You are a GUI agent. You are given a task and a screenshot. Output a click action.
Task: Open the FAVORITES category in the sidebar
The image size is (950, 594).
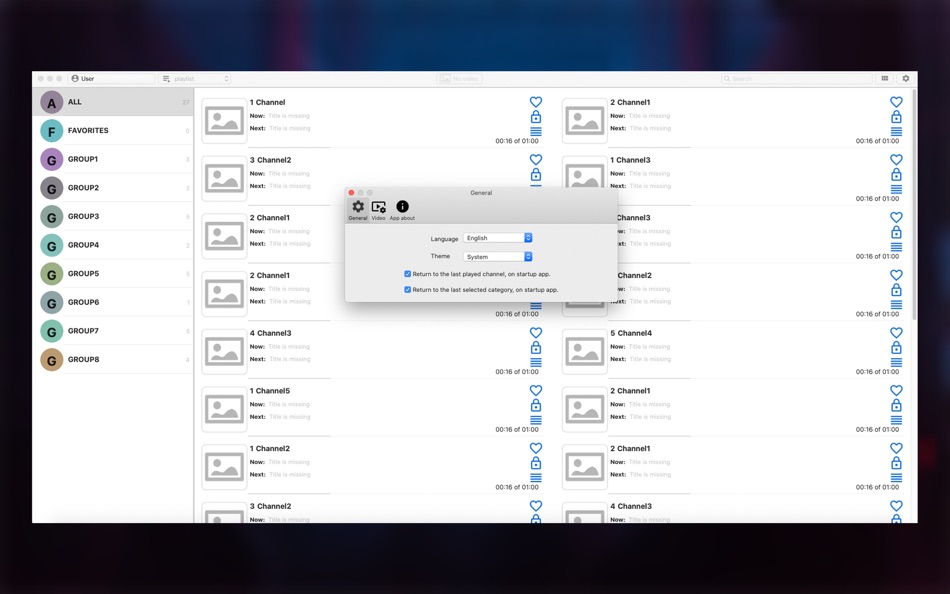[90, 130]
